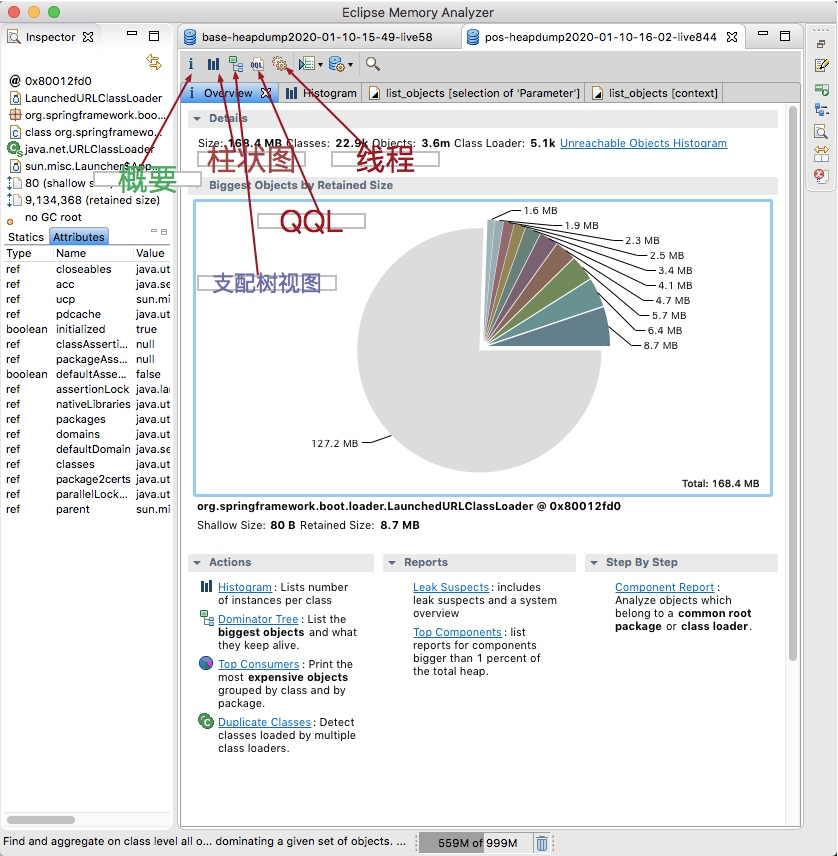Open the Histogram link under Actions
The image size is (838, 856).
click(x=245, y=587)
